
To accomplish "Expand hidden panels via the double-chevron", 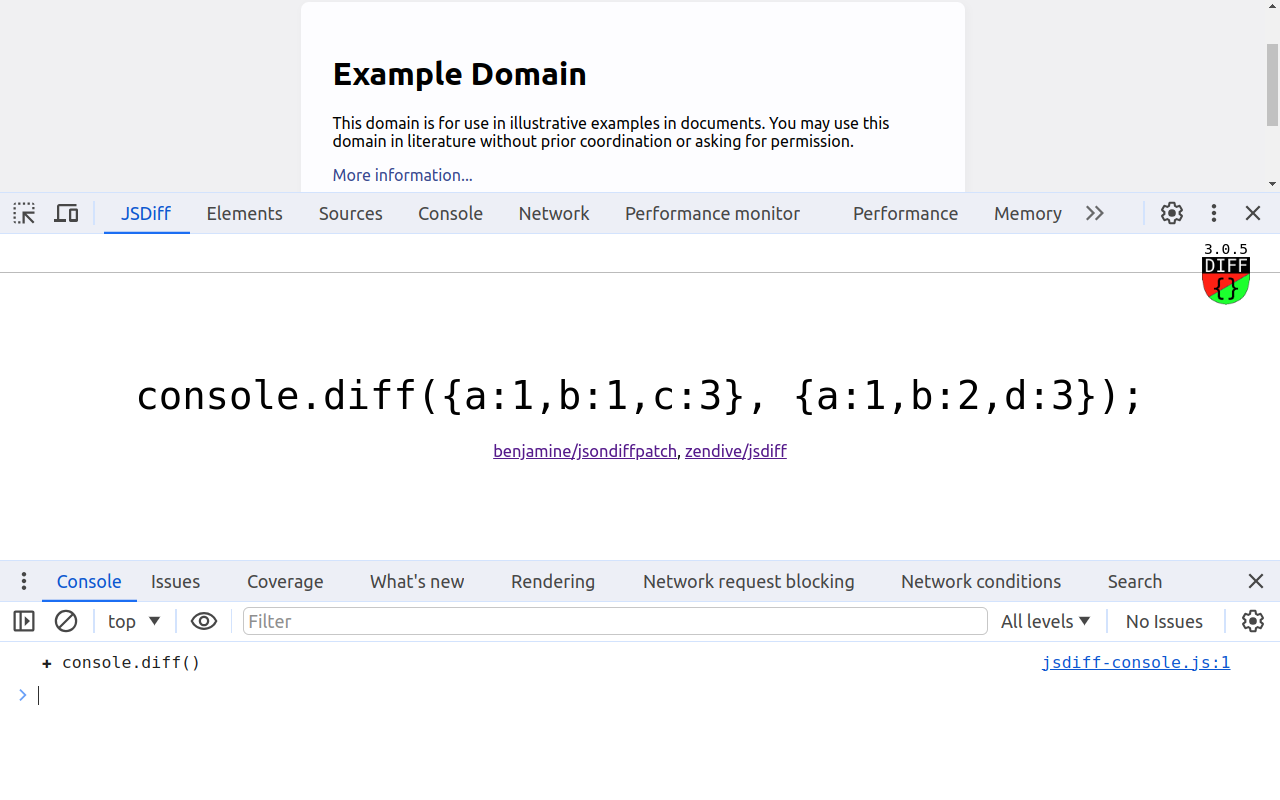I will (1095, 213).
